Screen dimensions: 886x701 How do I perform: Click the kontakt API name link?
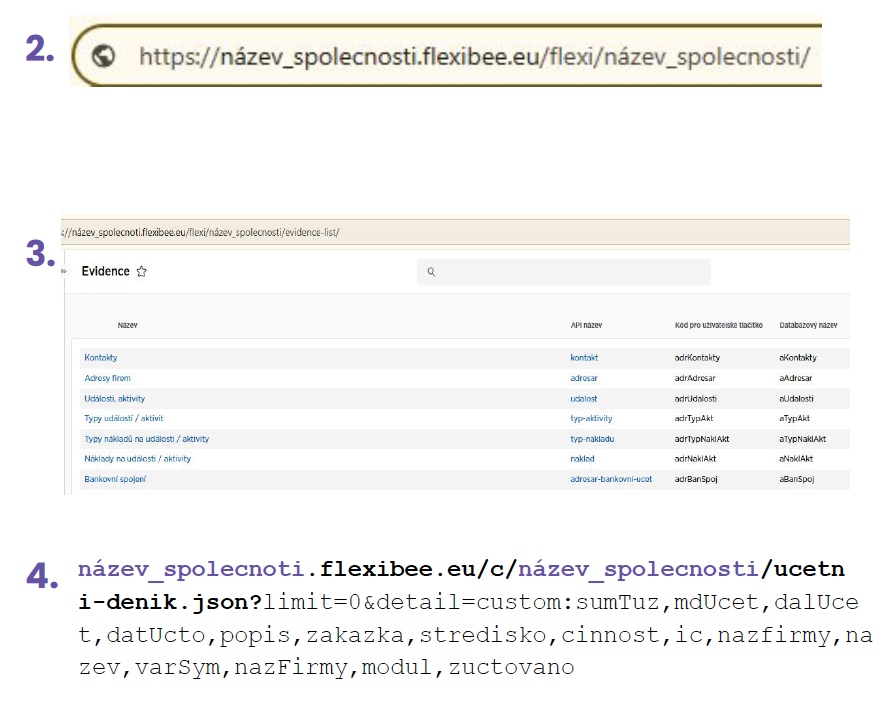584,358
